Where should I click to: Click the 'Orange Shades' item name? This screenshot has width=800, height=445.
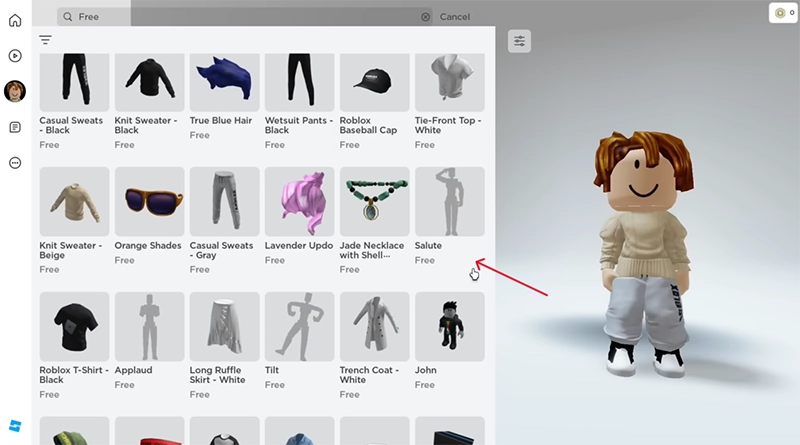point(148,245)
